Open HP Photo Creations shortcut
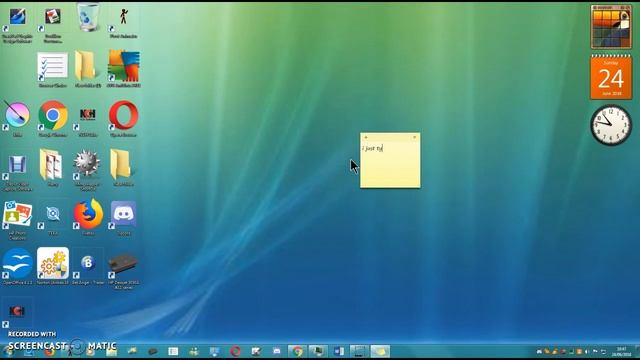 [17, 219]
